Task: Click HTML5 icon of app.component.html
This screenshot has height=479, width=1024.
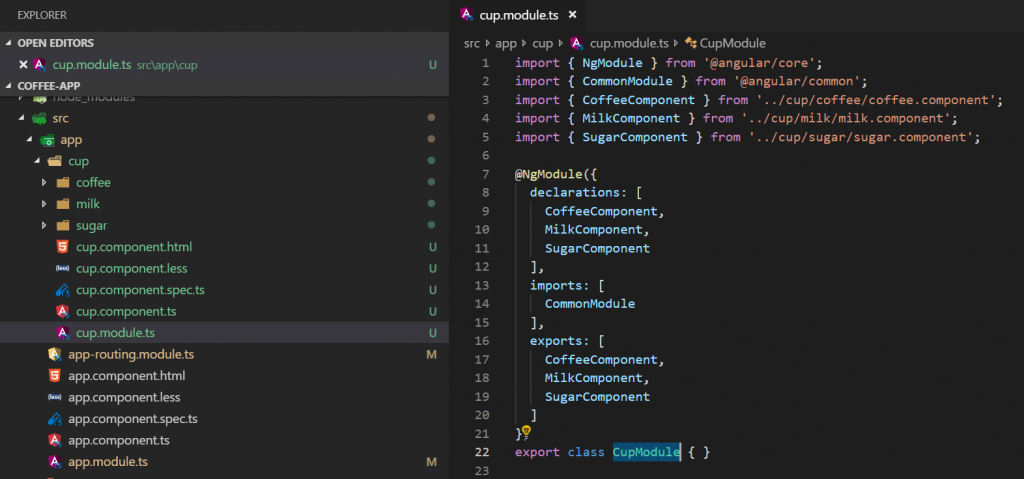Action: coord(55,376)
